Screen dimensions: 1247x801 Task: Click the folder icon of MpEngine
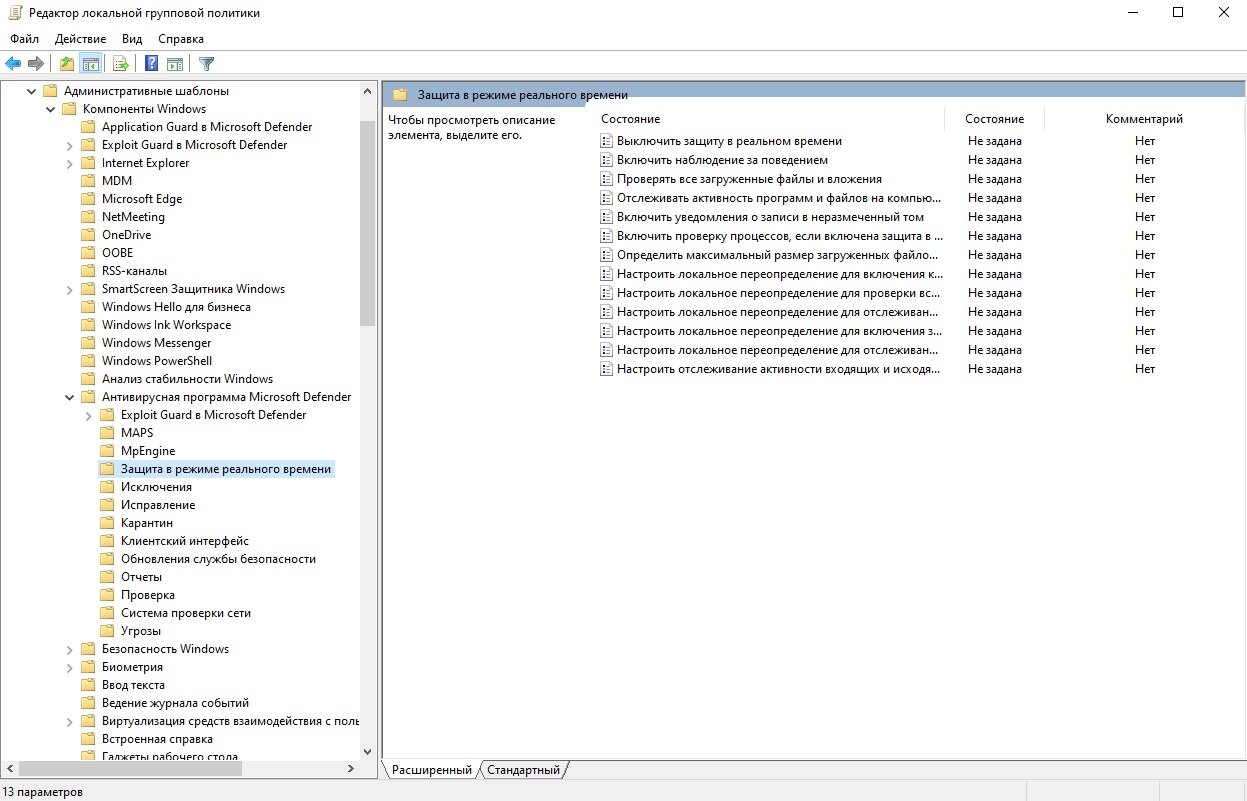tap(108, 451)
